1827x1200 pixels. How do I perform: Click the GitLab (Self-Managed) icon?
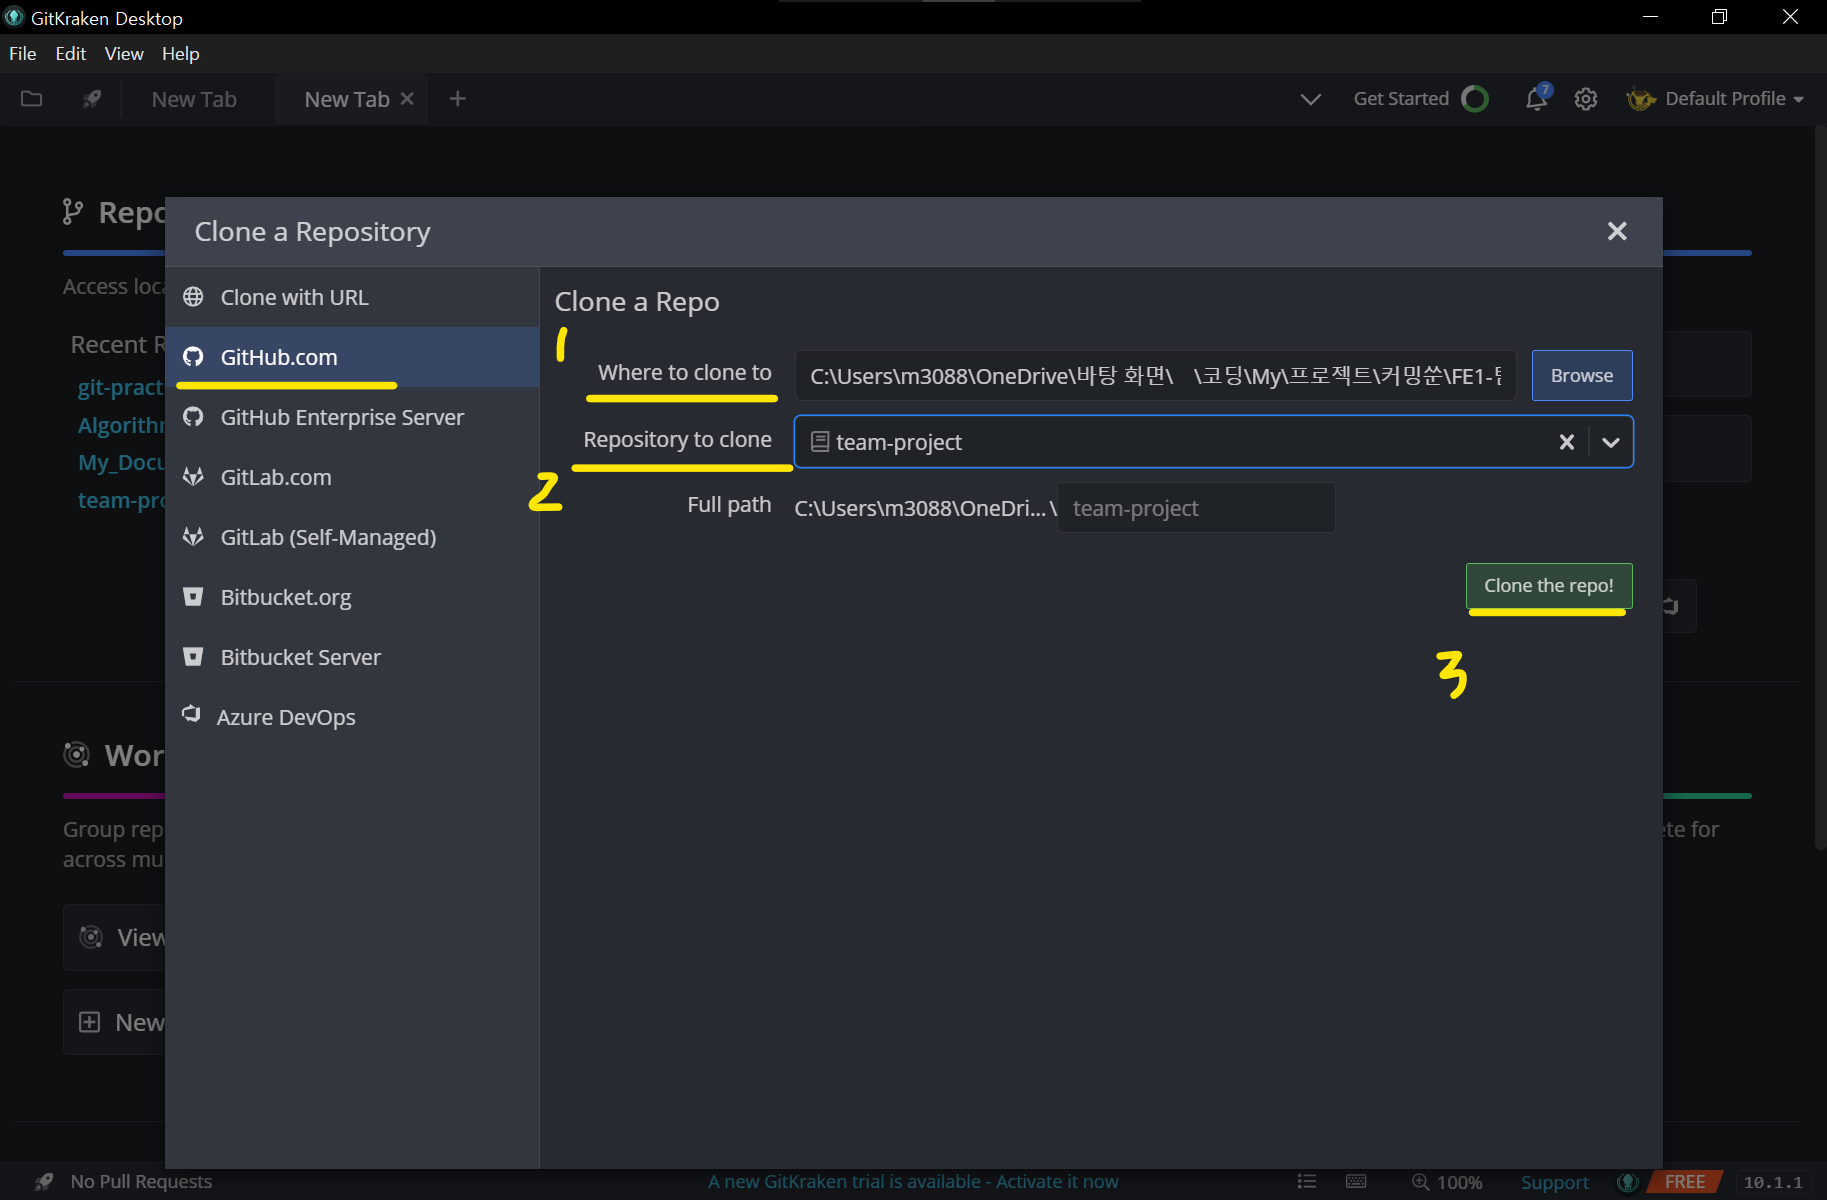[193, 537]
